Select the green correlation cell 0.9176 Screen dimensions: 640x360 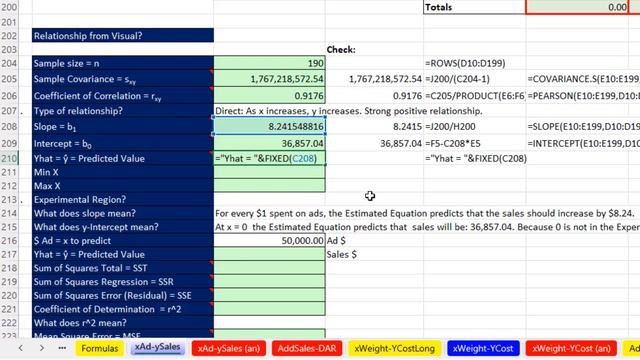(269, 96)
